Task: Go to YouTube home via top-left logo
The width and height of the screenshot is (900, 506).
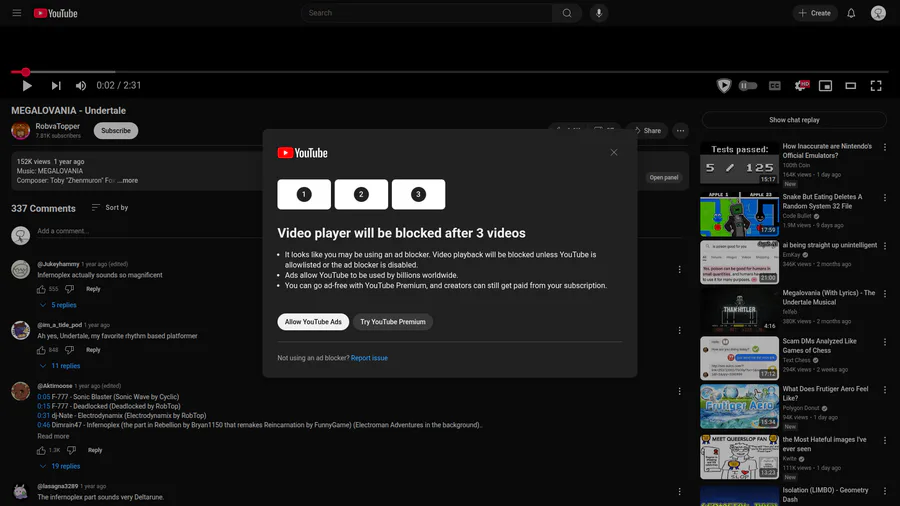Action: 56,13
